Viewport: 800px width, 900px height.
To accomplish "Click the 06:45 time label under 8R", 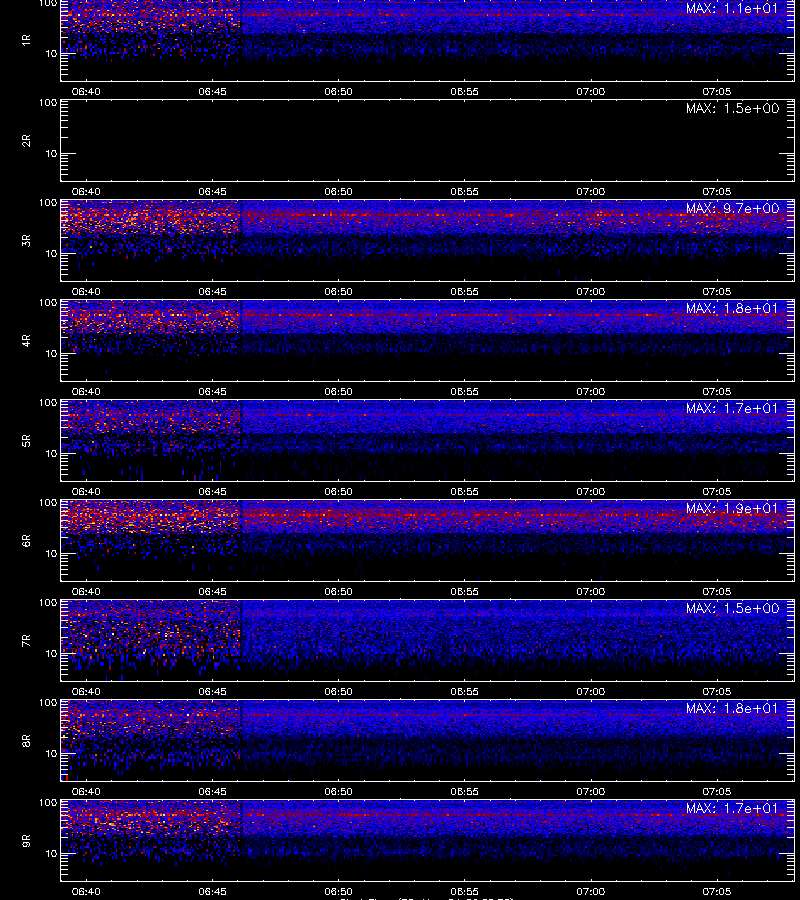I will 212,792.
